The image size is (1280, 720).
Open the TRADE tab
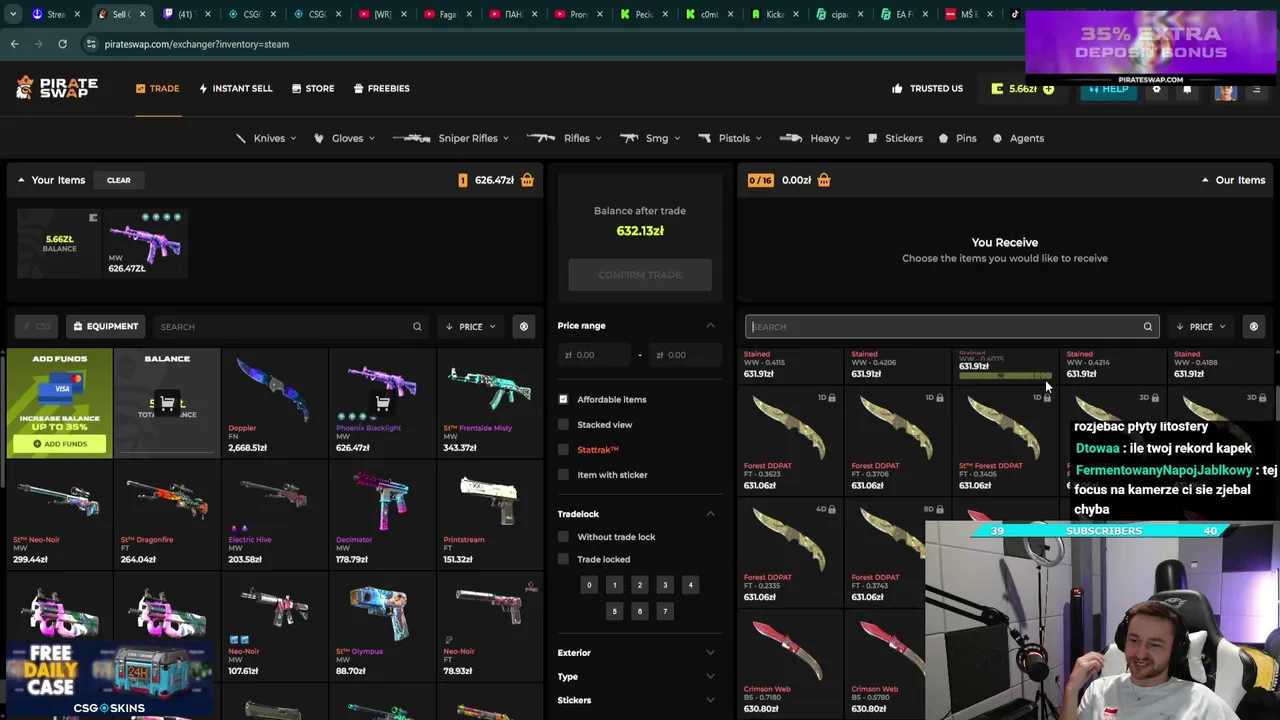[158, 88]
